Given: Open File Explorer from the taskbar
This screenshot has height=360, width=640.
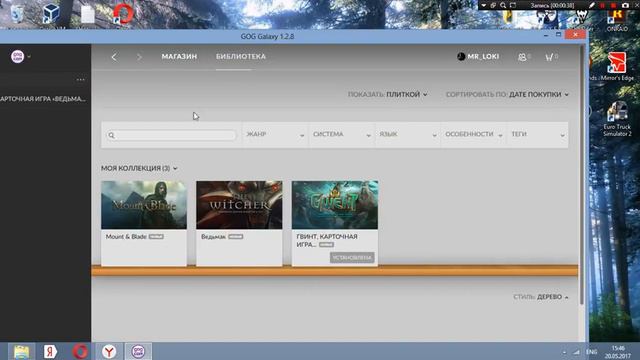Looking at the screenshot, I should click(21, 351).
